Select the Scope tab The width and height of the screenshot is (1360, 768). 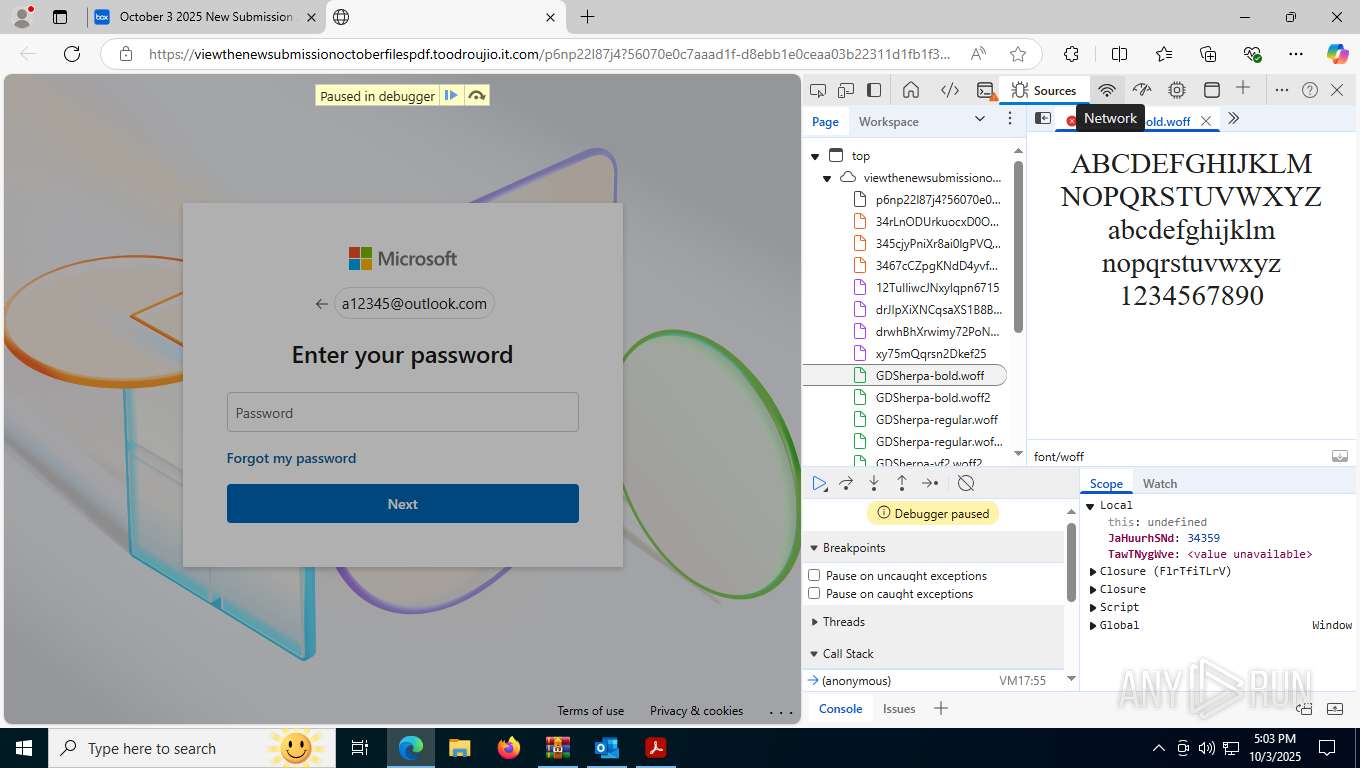pyautogui.click(x=1106, y=483)
